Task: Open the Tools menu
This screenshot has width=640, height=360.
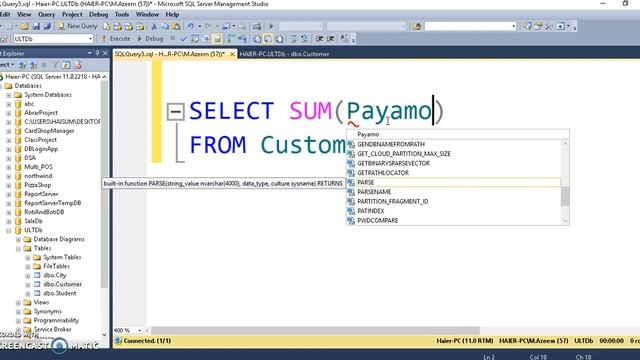Action: tap(122, 14)
